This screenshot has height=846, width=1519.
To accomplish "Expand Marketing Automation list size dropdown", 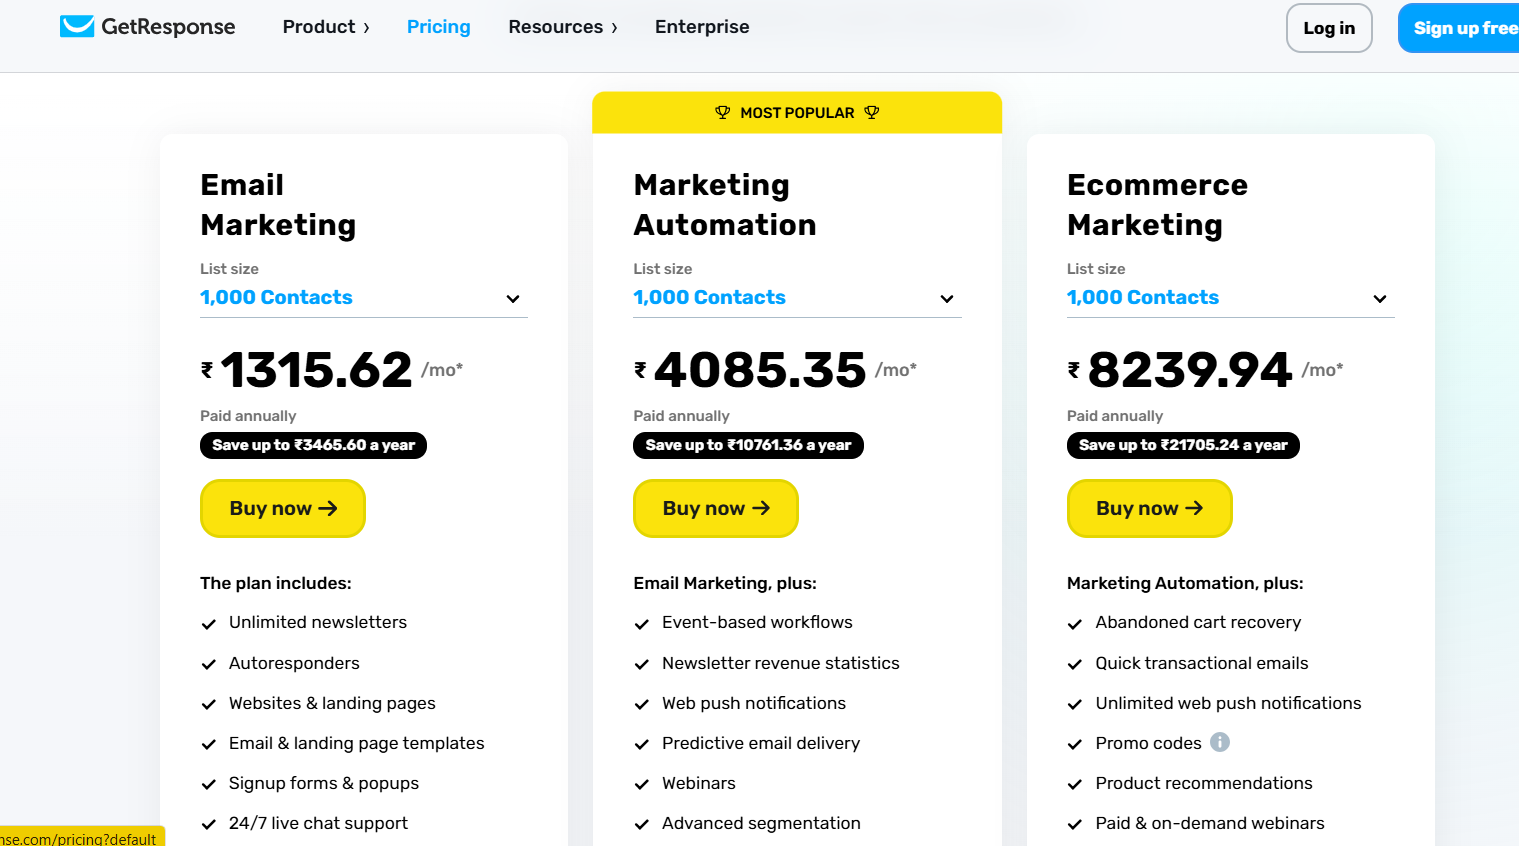I will (946, 298).
